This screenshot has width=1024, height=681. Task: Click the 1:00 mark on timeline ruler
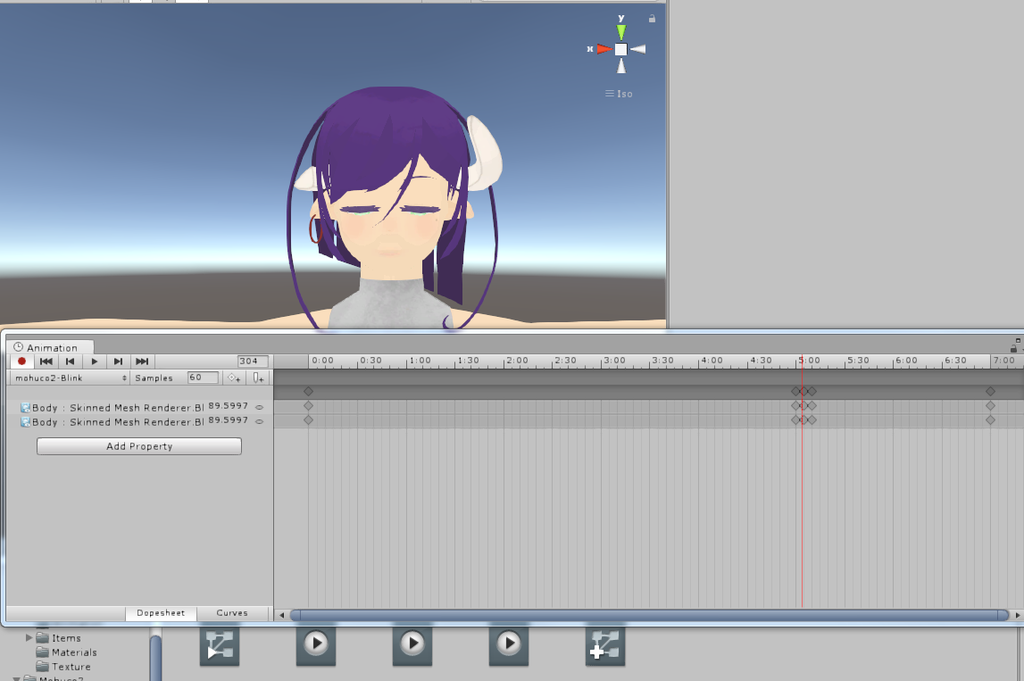point(420,360)
